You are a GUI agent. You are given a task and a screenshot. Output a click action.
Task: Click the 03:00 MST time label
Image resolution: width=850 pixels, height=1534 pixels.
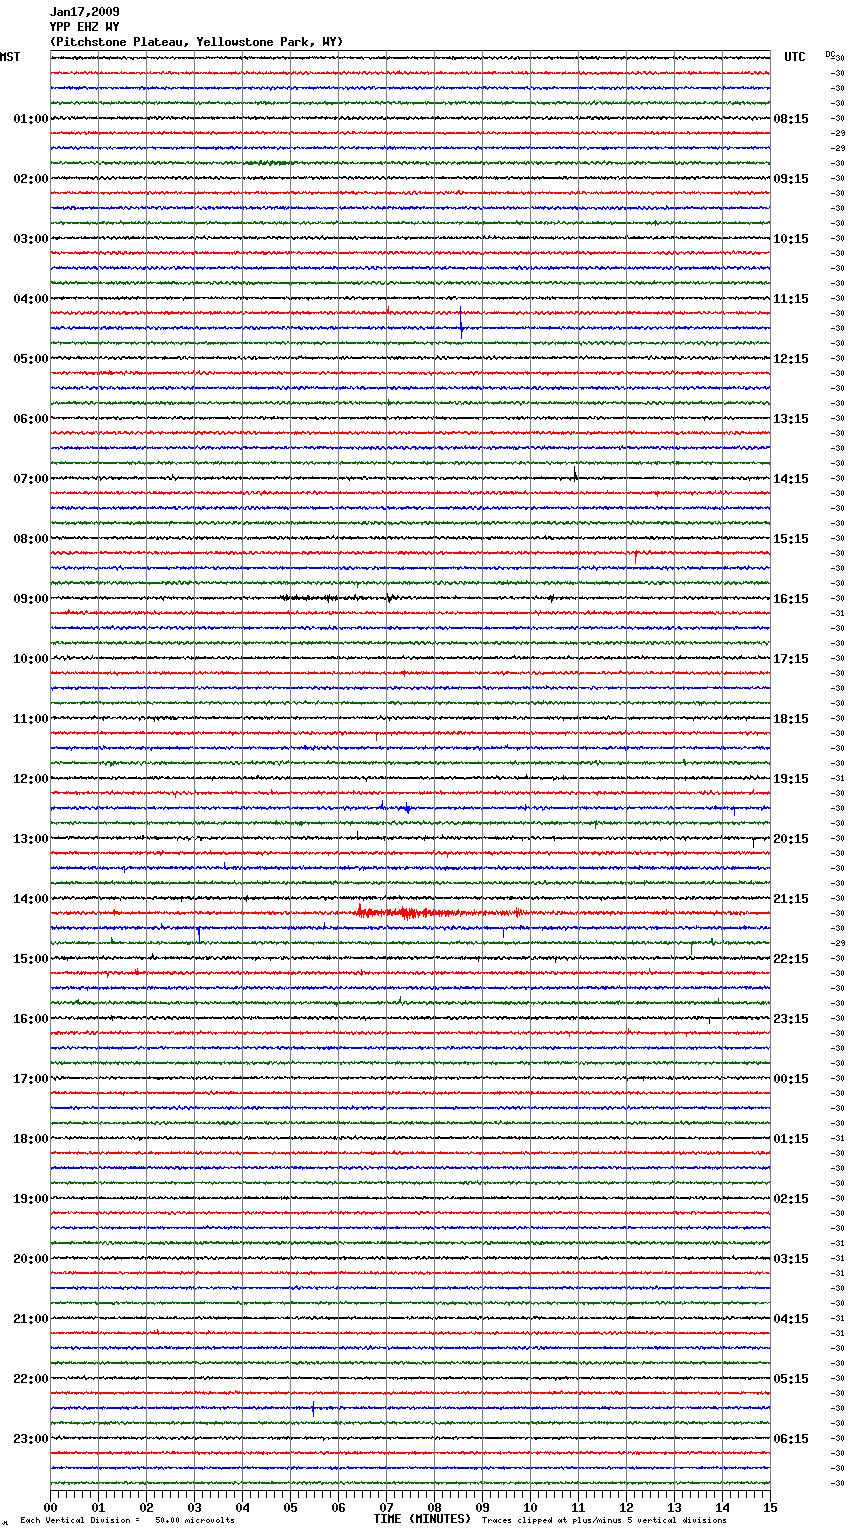pos(31,239)
